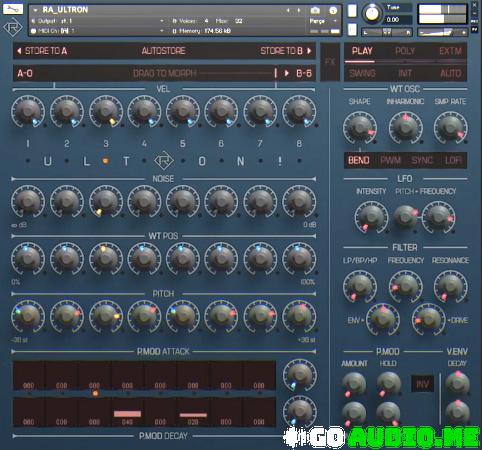This screenshot has width=482, height=450.
Task: Toggle the step 1 dot left of U
Action: point(28,161)
